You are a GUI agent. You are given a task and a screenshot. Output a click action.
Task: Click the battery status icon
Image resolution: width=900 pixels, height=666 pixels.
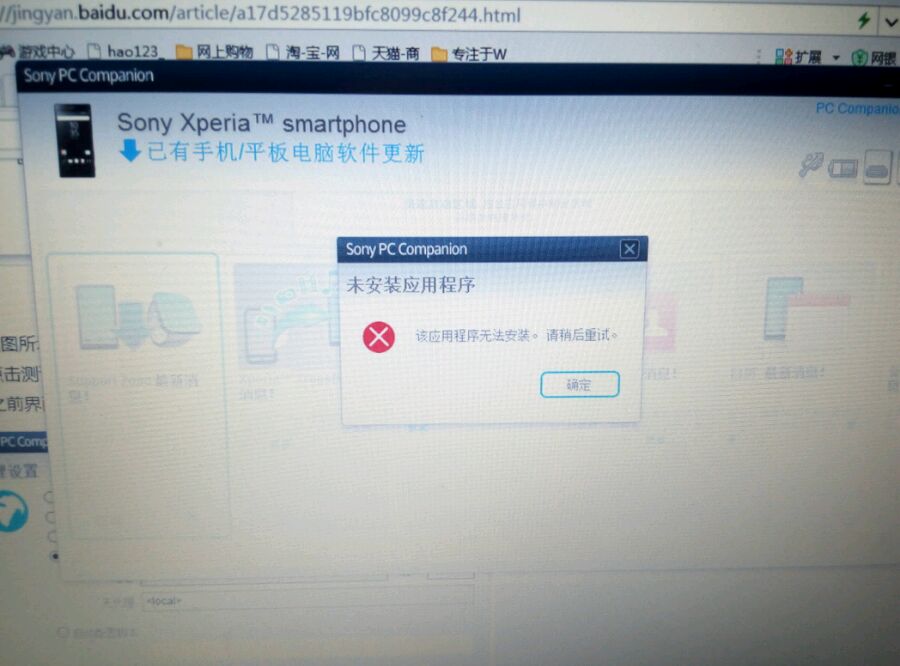tap(843, 169)
